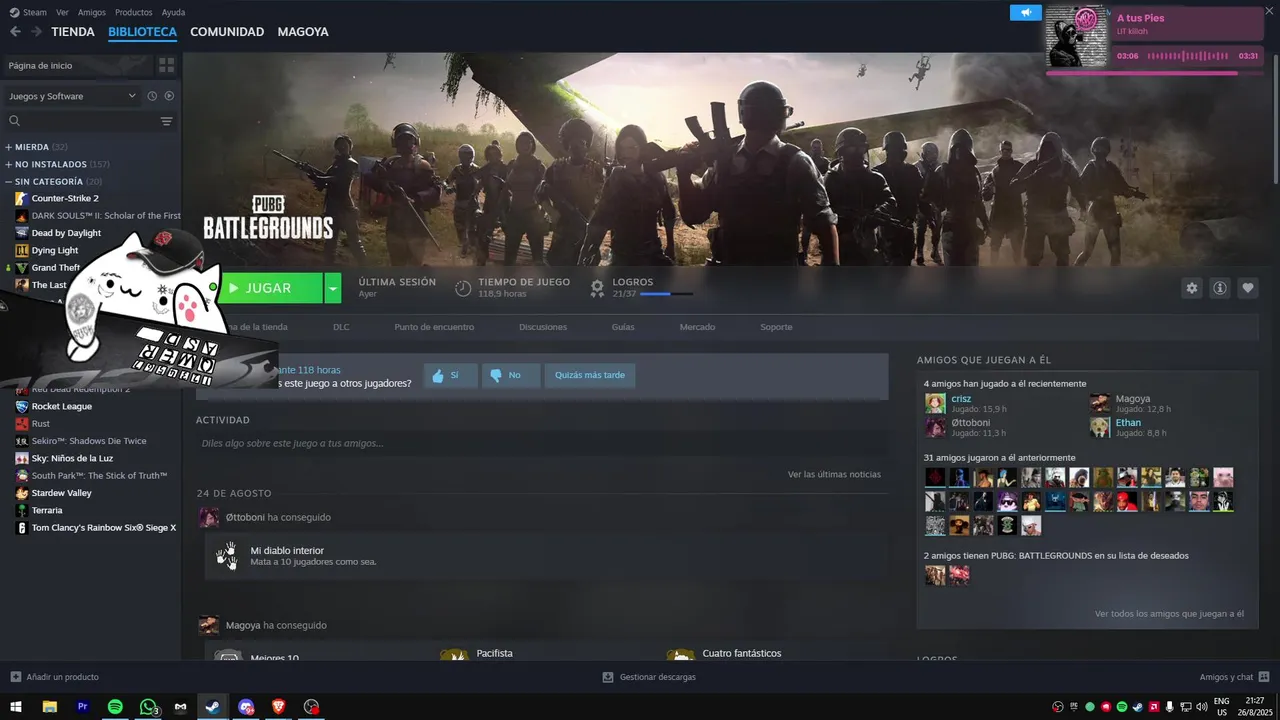Open the announcements megaphone button
The height and width of the screenshot is (720, 1280).
[1025, 12]
